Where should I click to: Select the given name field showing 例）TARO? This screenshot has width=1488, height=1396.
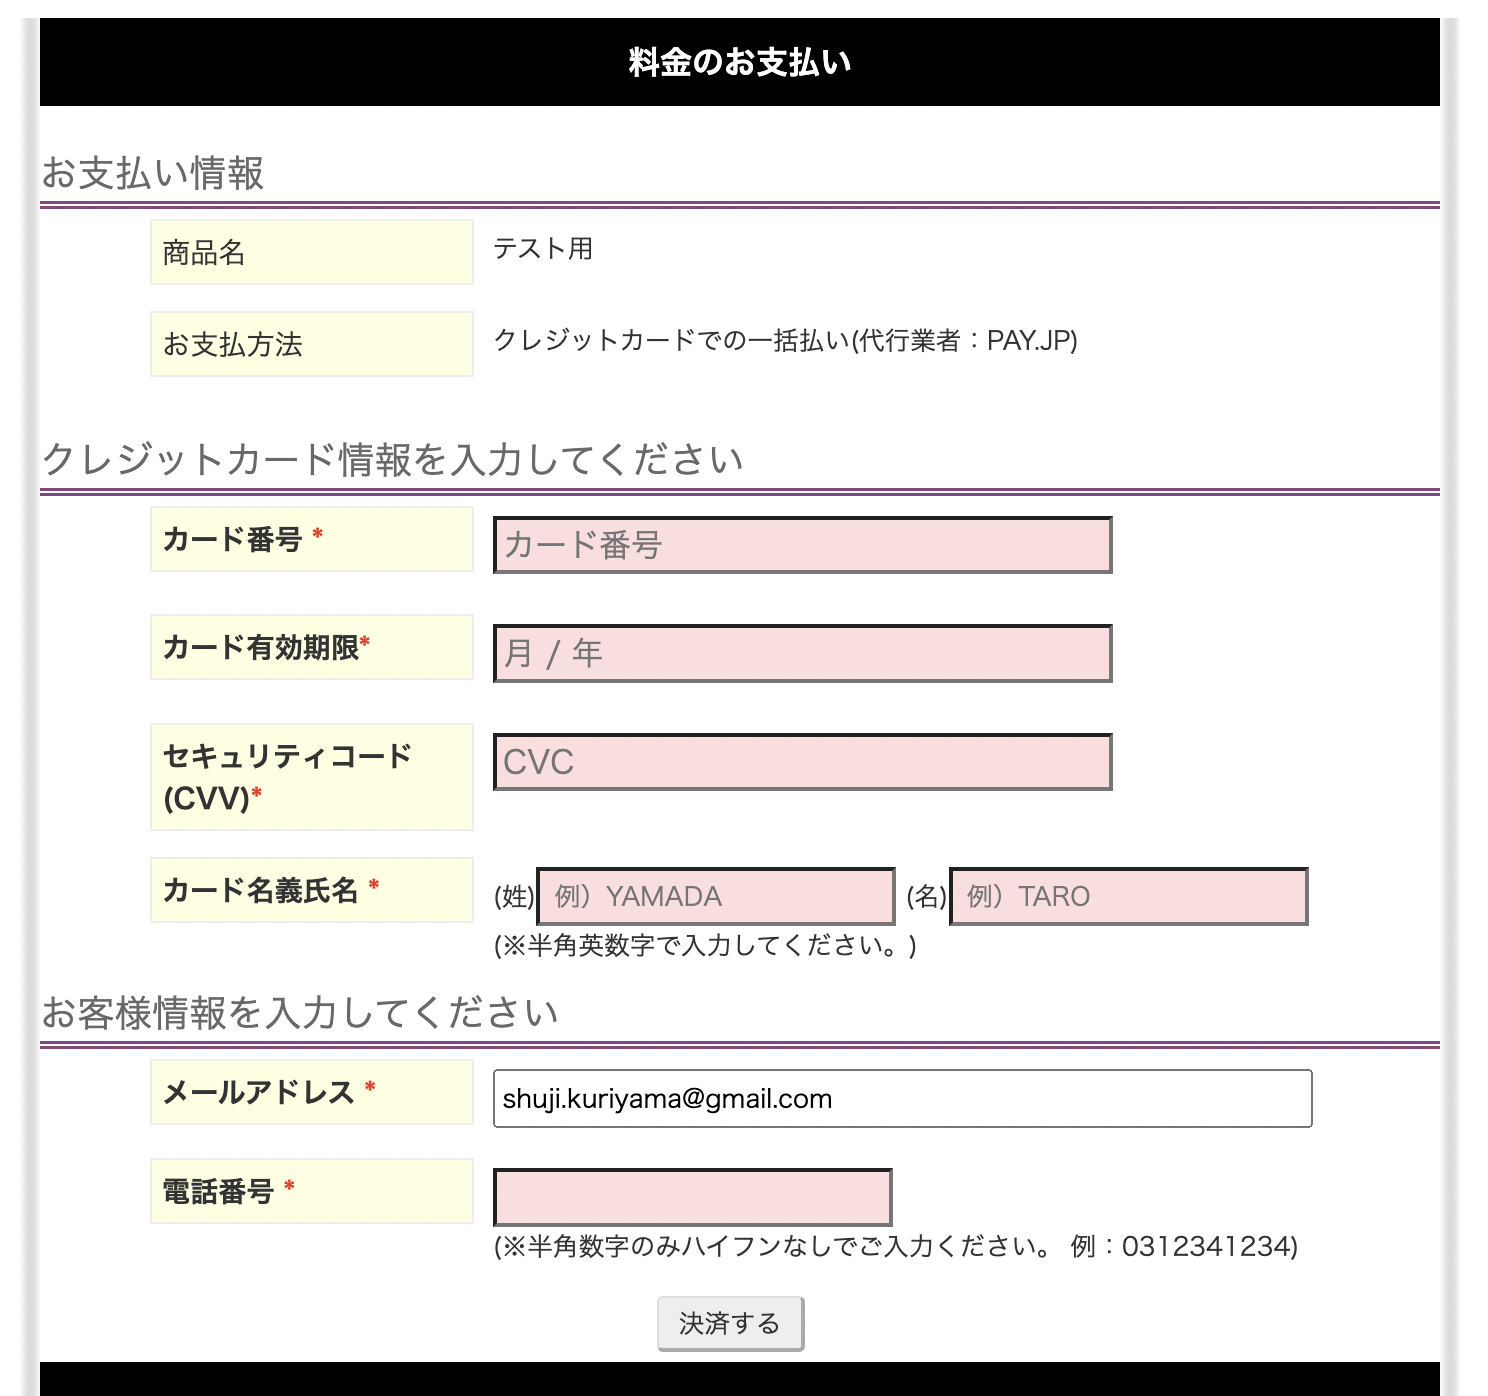(x=1128, y=896)
